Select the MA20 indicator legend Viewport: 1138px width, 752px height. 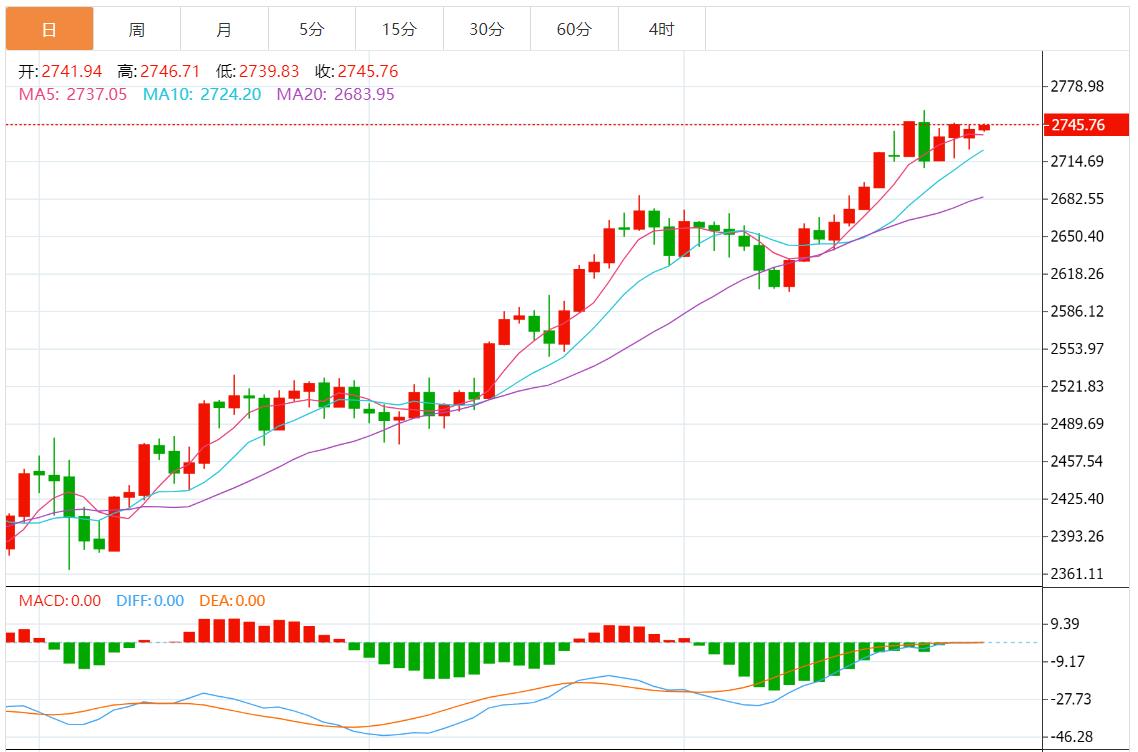[x=335, y=94]
